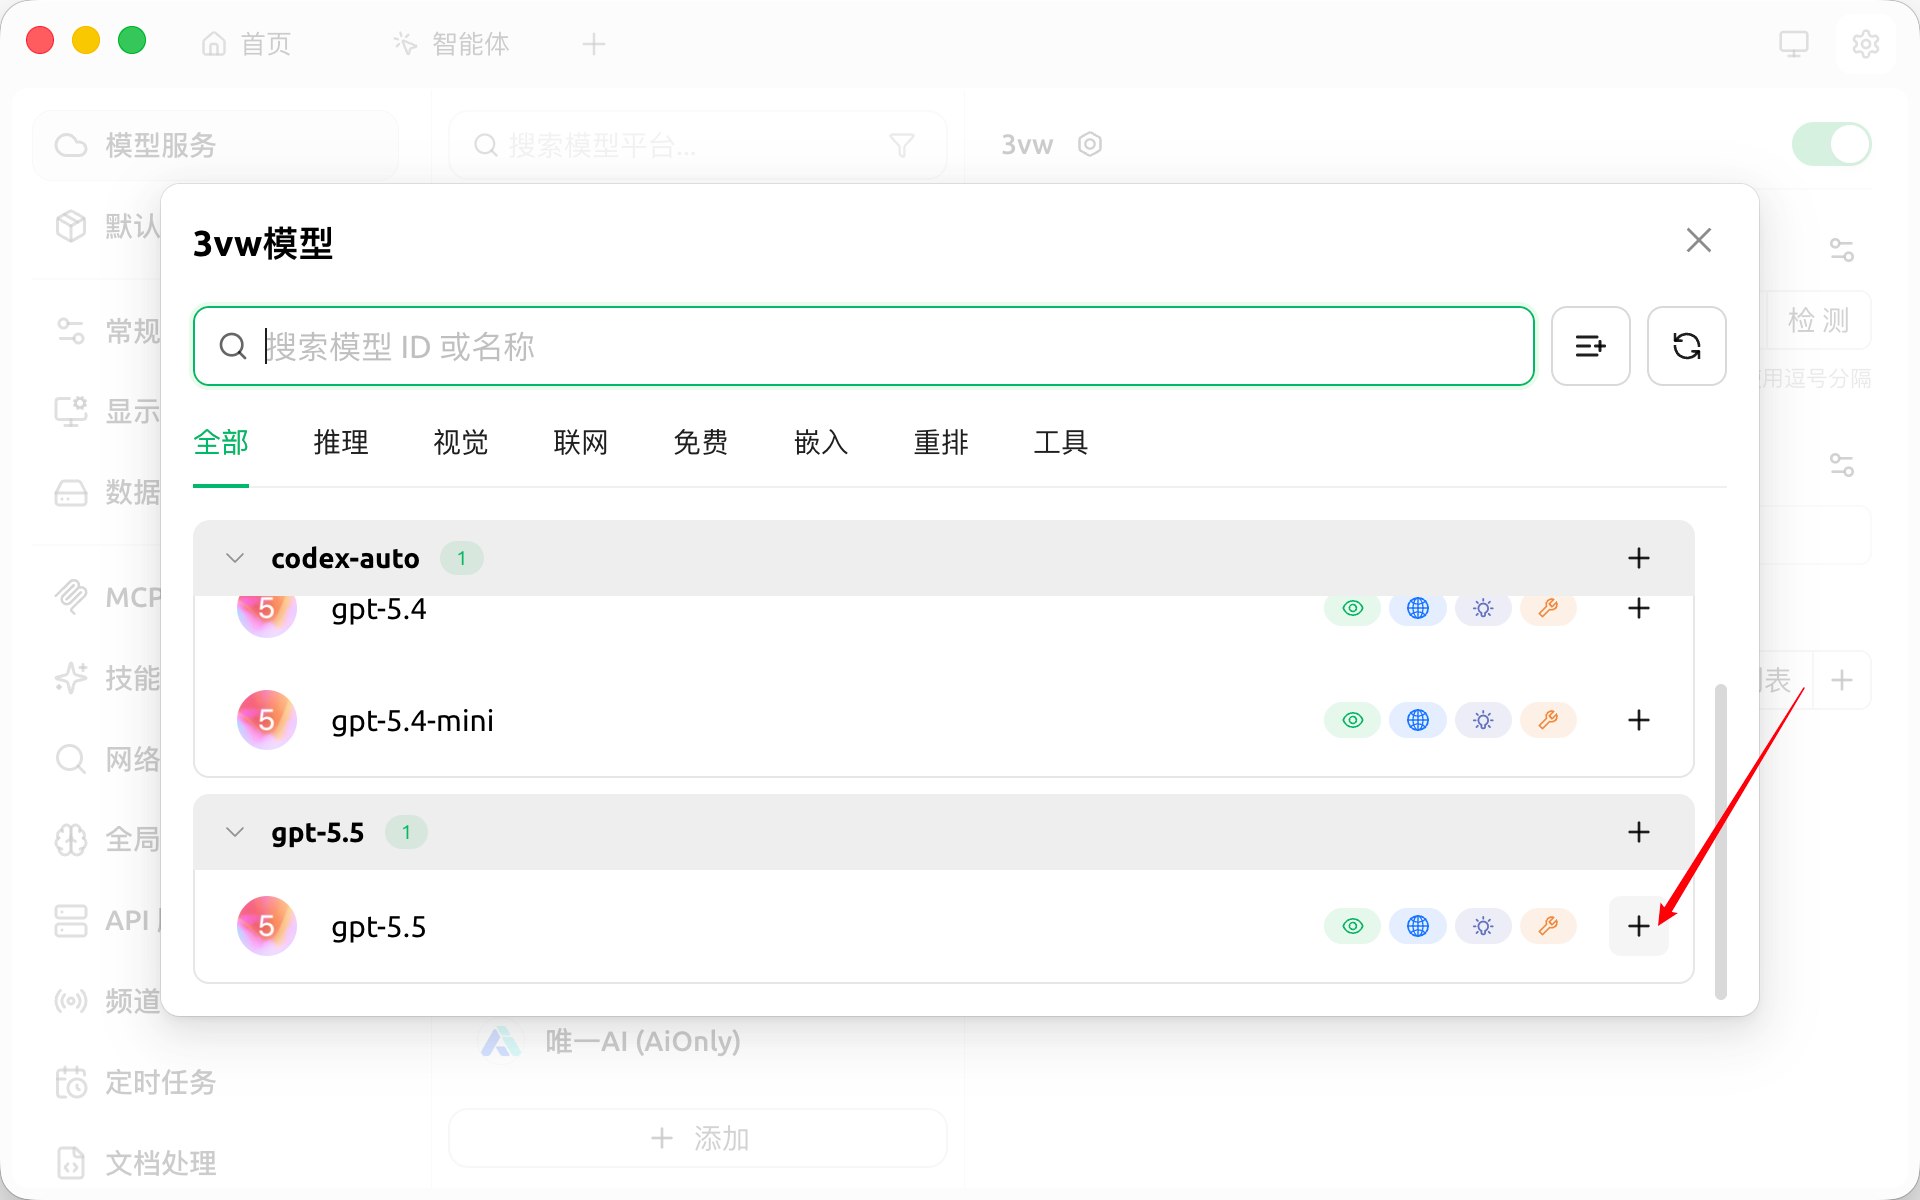Open 定时任务 in sidebar
Screen dimensions: 1920x1200
tap(135, 1082)
